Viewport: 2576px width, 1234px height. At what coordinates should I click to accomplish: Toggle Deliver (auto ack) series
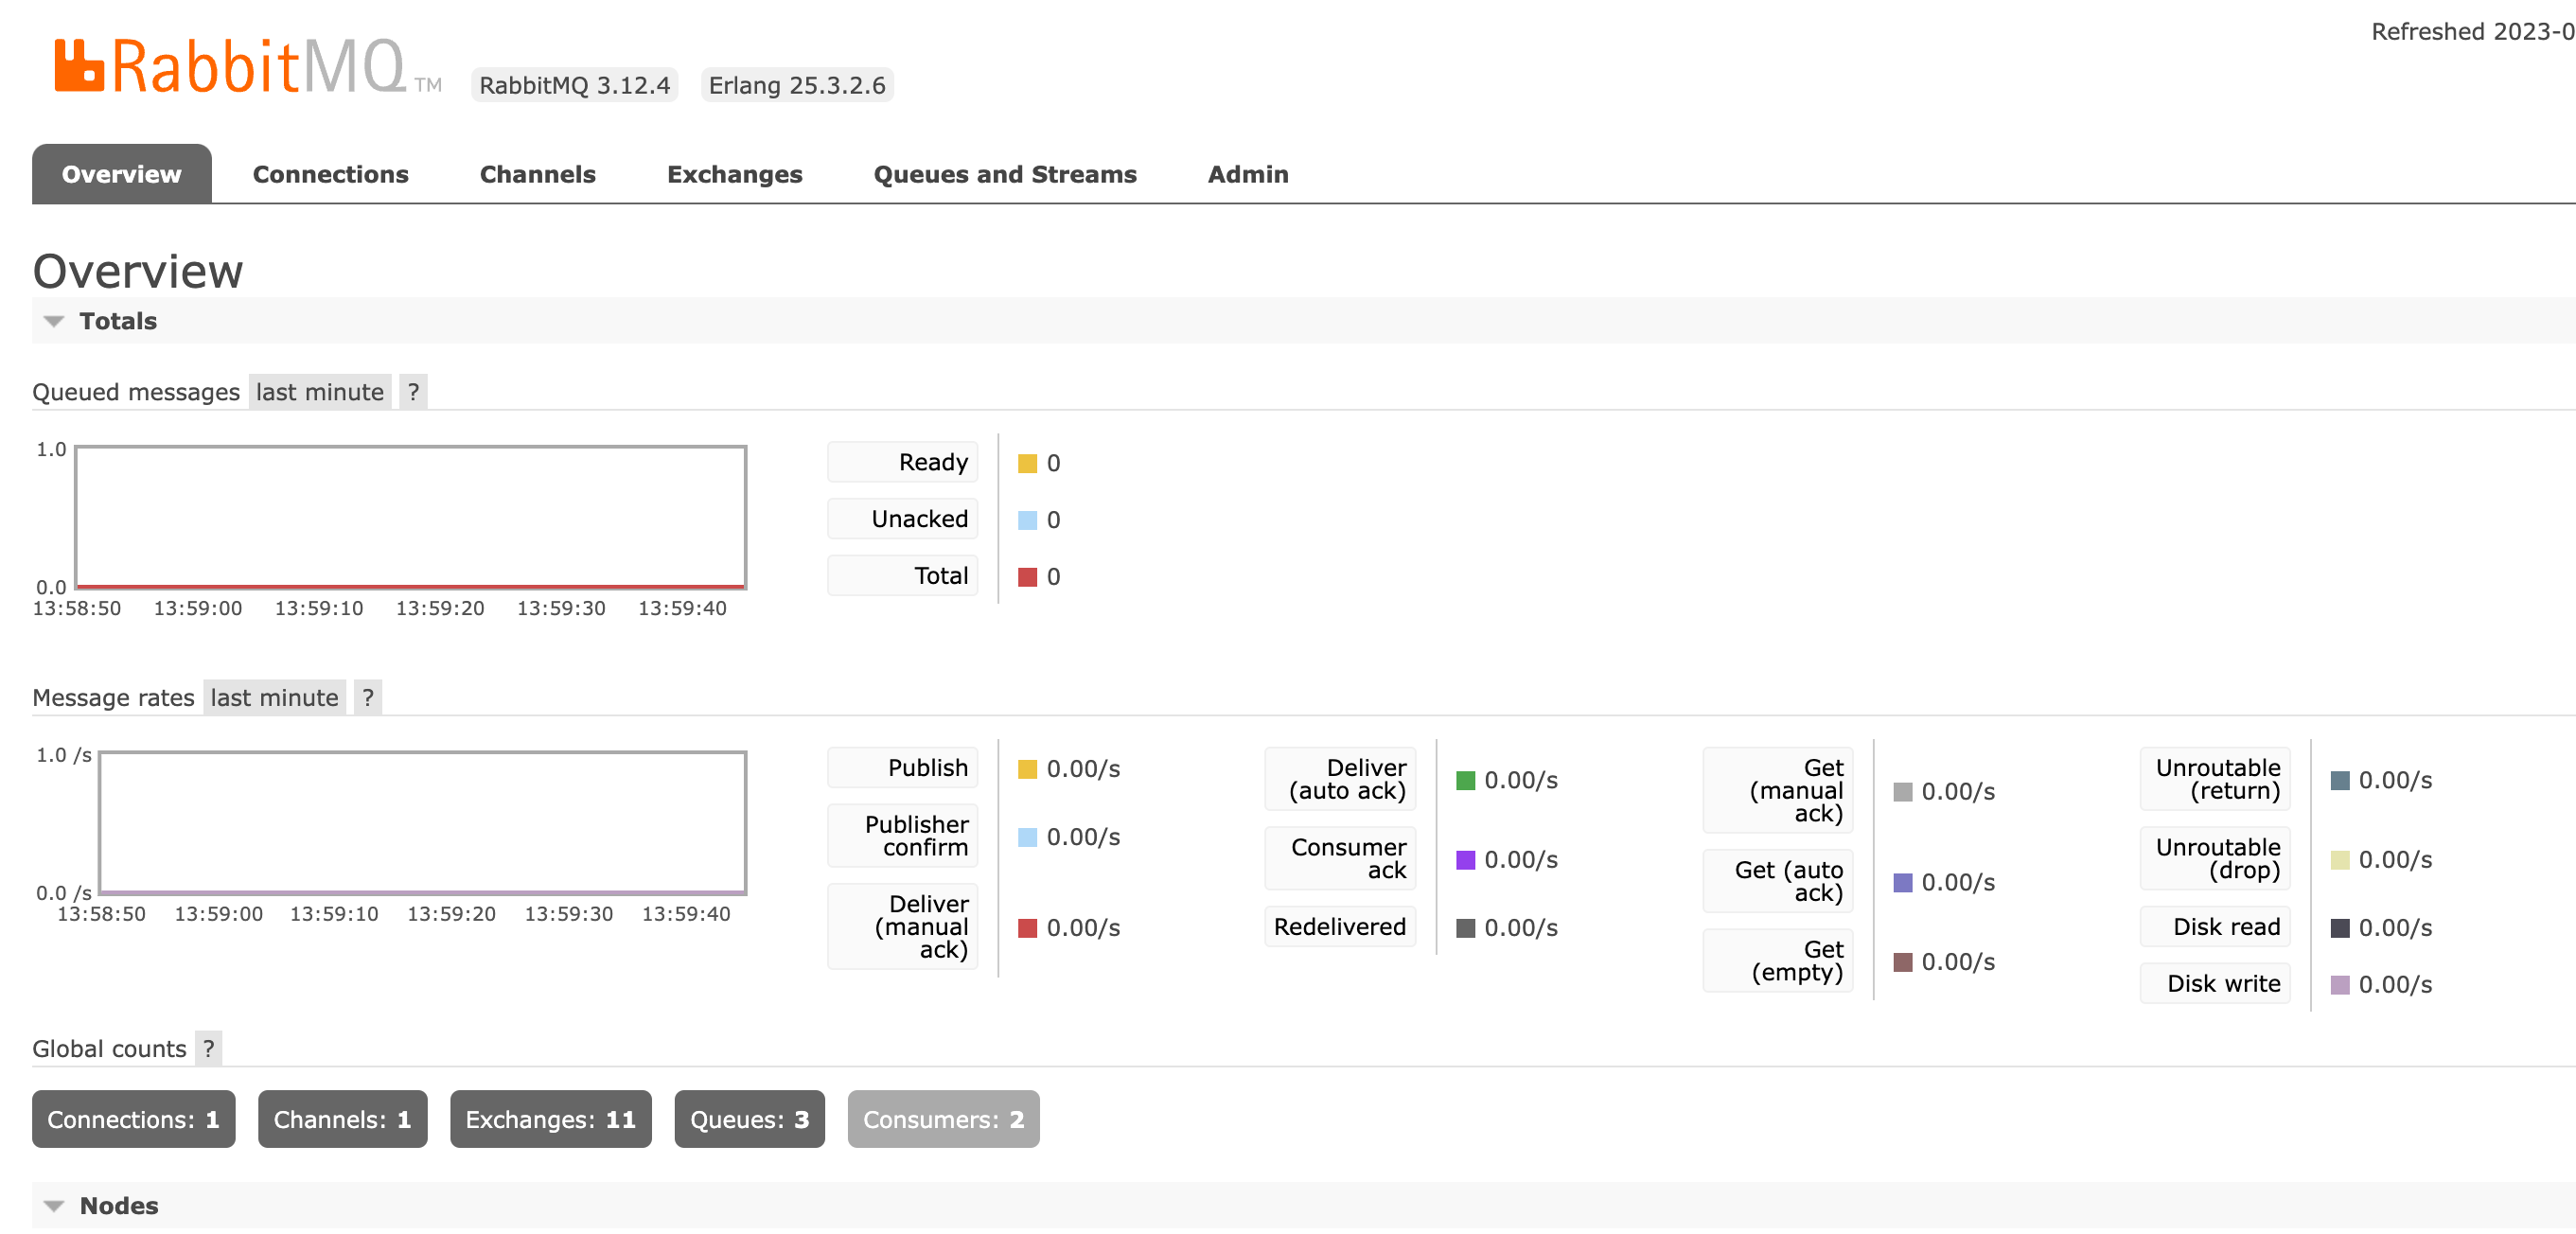[x=1340, y=779]
